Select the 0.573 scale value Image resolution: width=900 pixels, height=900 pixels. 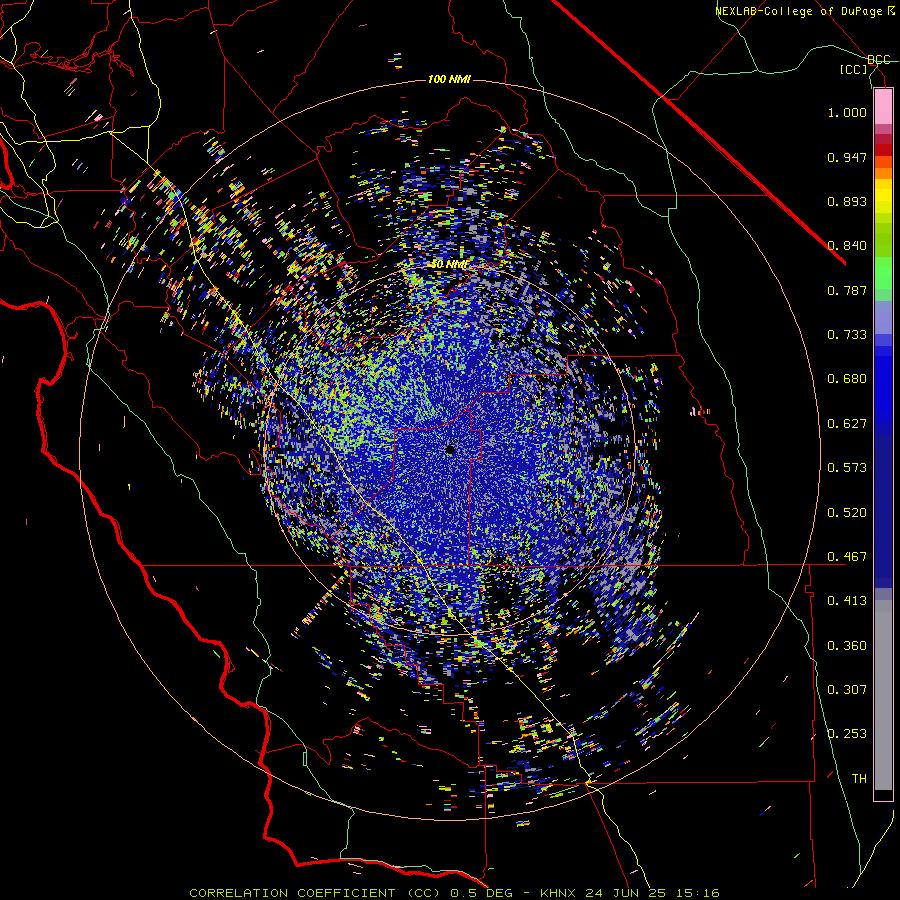pos(847,468)
